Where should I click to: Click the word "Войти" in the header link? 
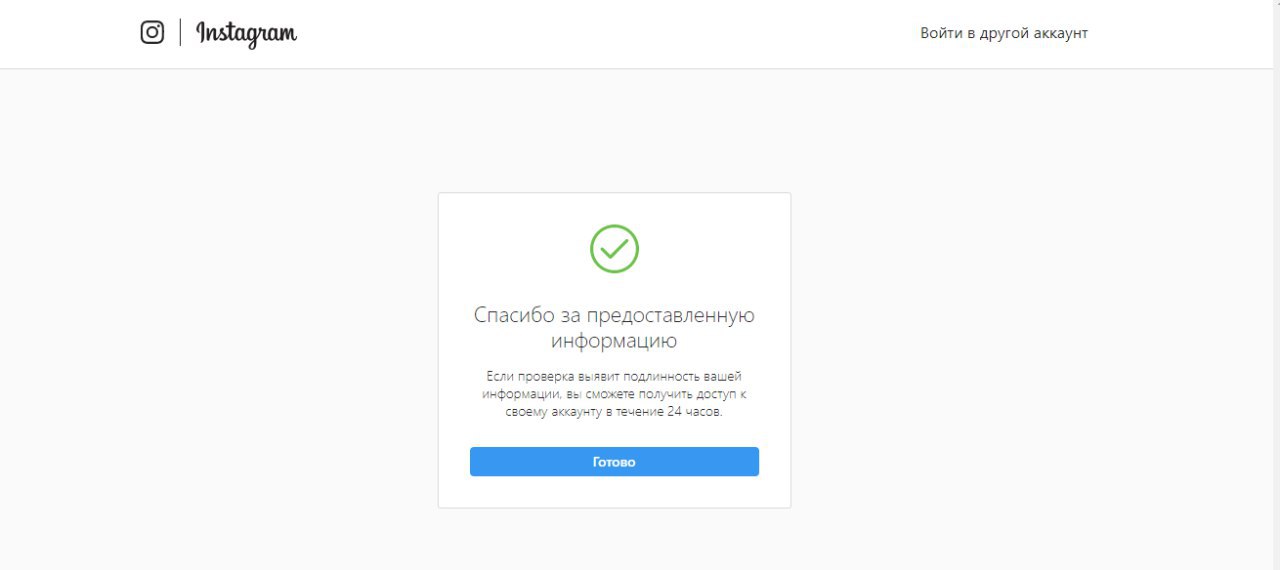[x=940, y=33]
